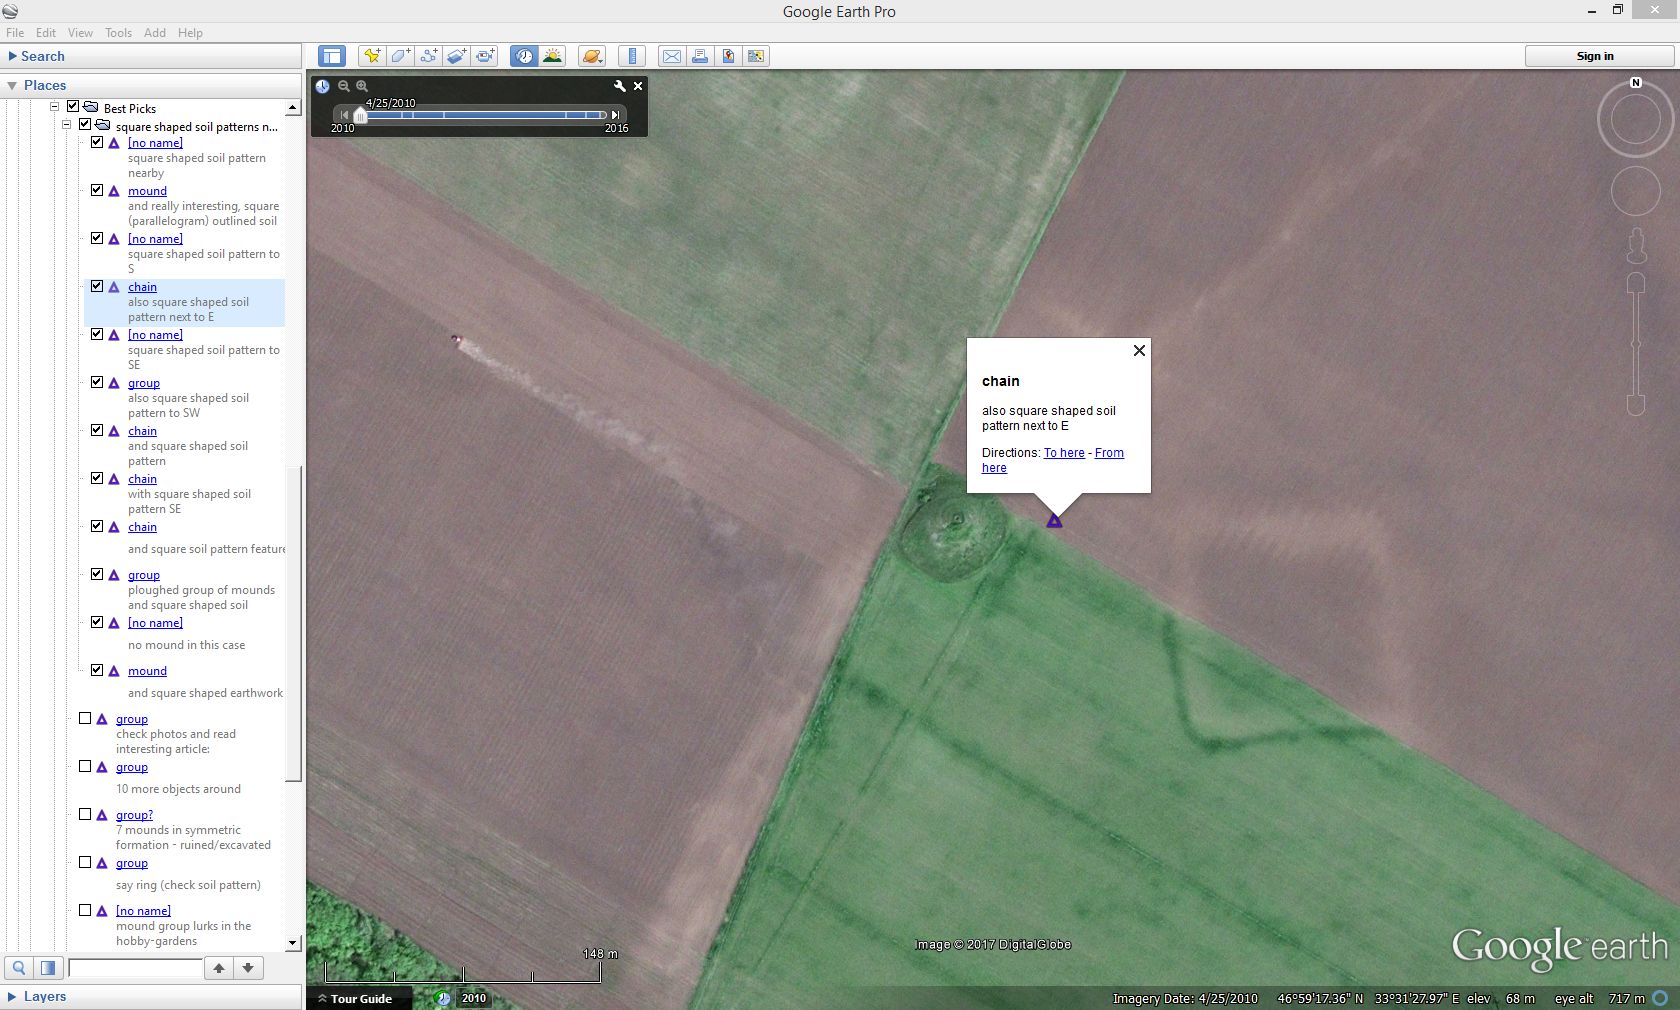Open the Help menu
This screenshot has height=1010, width=1680.
[x=190, y=33]
